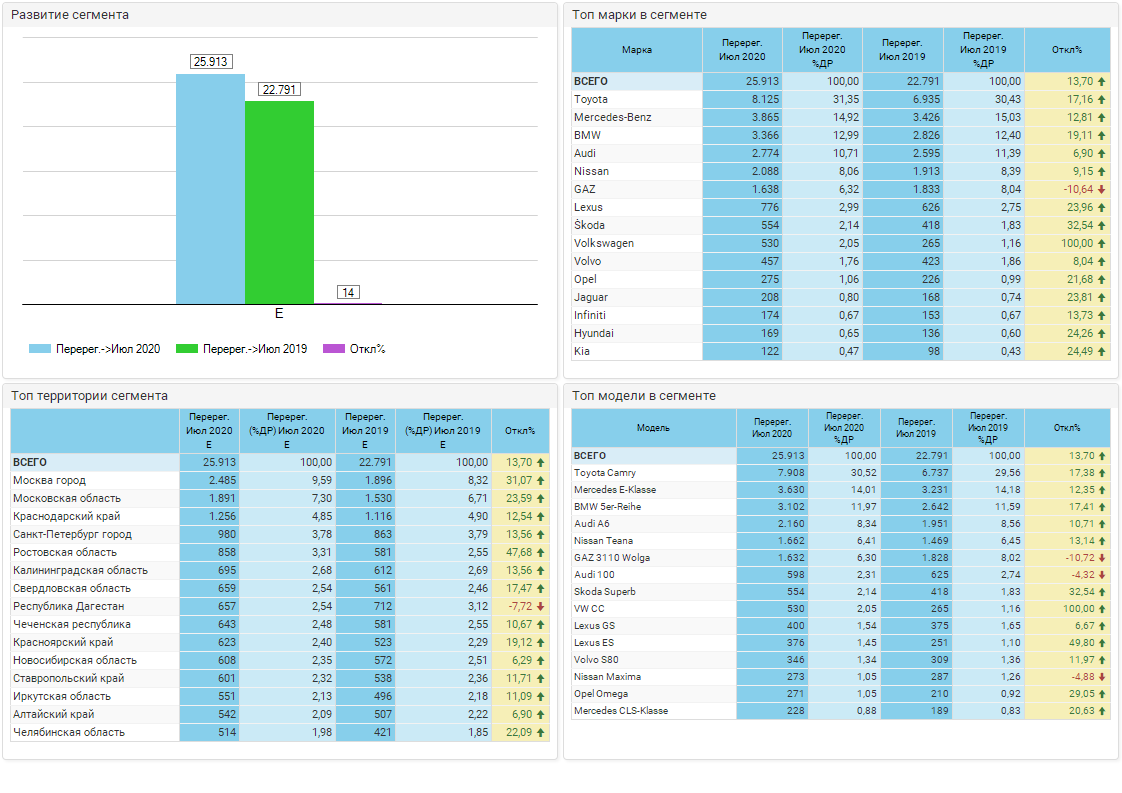Click the red down arrow for Nissan Maxima
1122x793 pixels.
[1101, 677]
